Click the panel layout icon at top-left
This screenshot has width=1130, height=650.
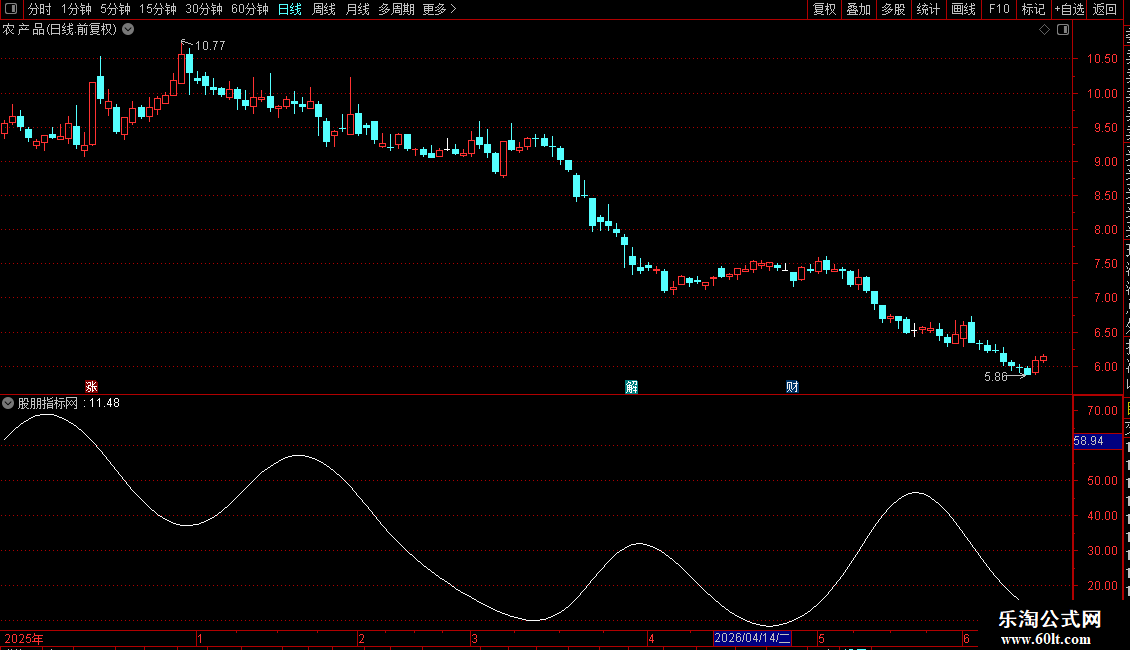coord(11,9)
